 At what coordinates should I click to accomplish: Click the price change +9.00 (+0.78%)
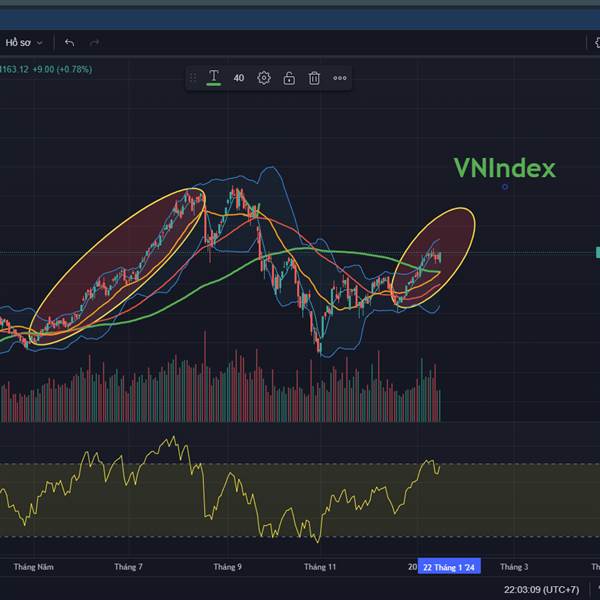(x=62, y=69)
